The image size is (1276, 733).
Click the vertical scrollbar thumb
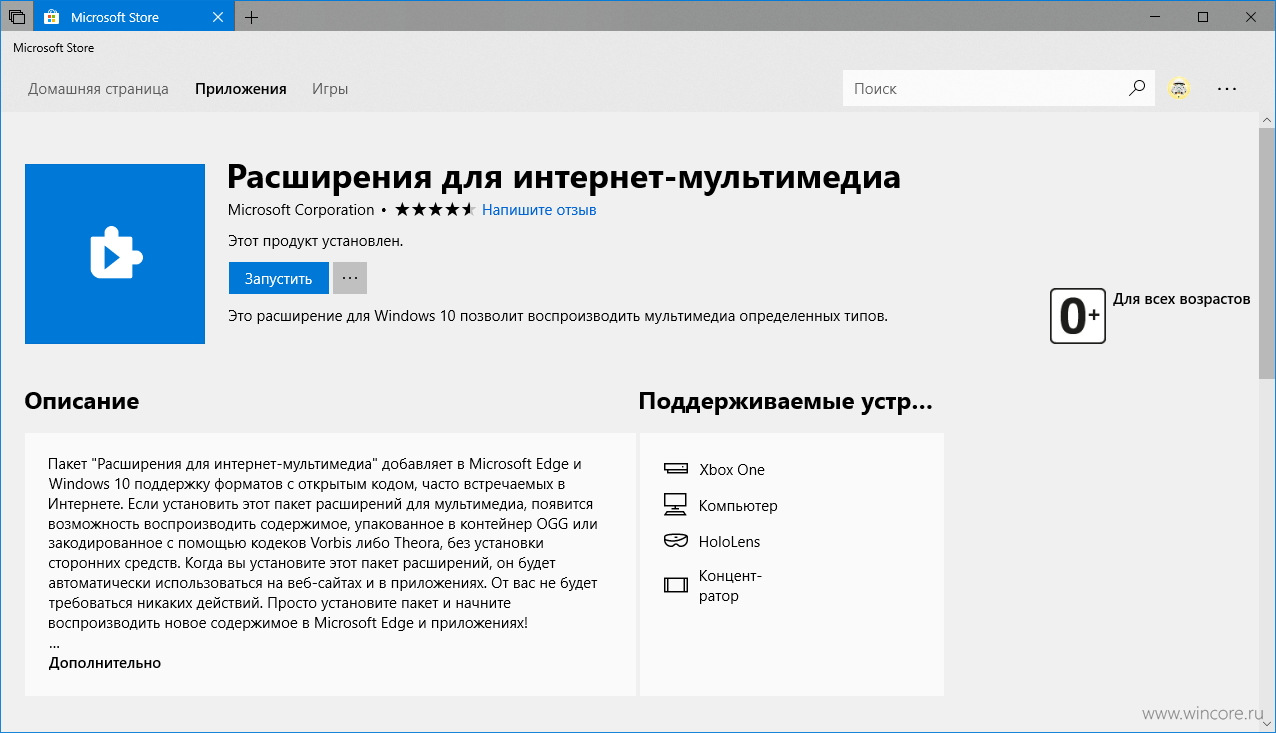1267,252
